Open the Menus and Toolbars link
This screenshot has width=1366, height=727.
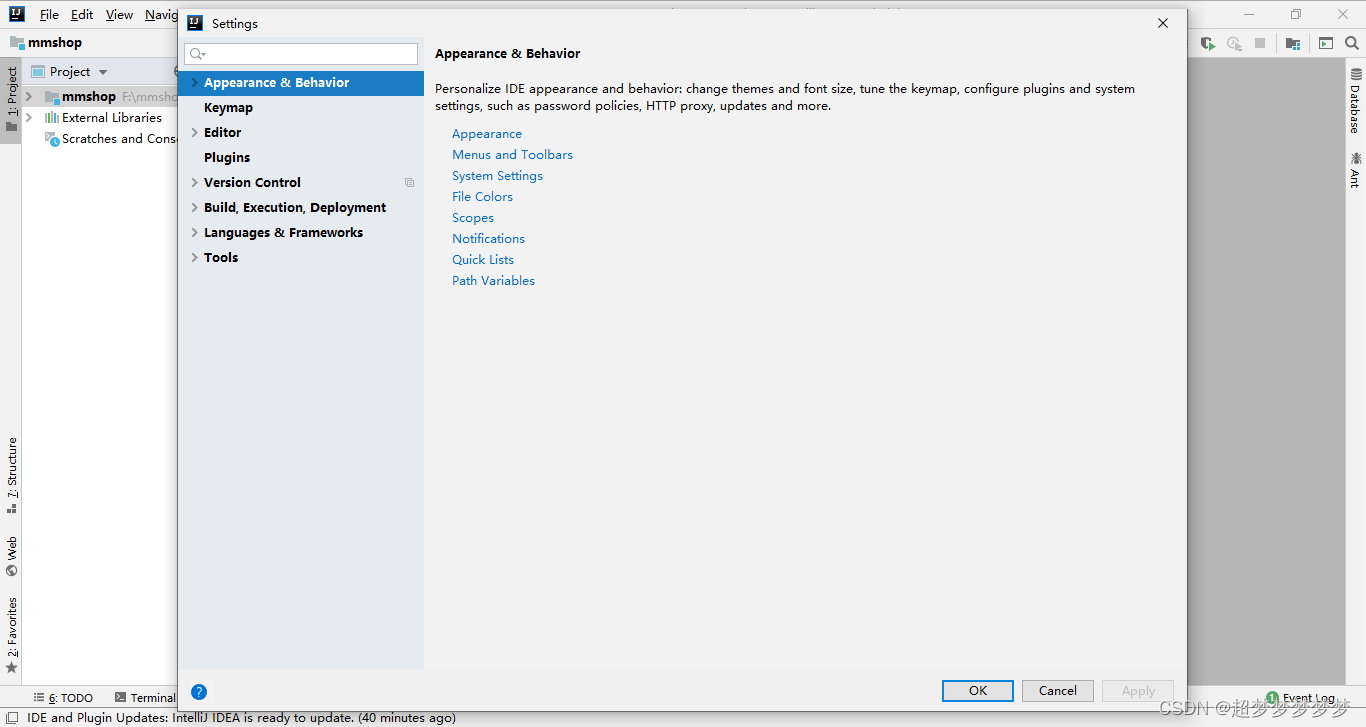[x=512, y=154]
